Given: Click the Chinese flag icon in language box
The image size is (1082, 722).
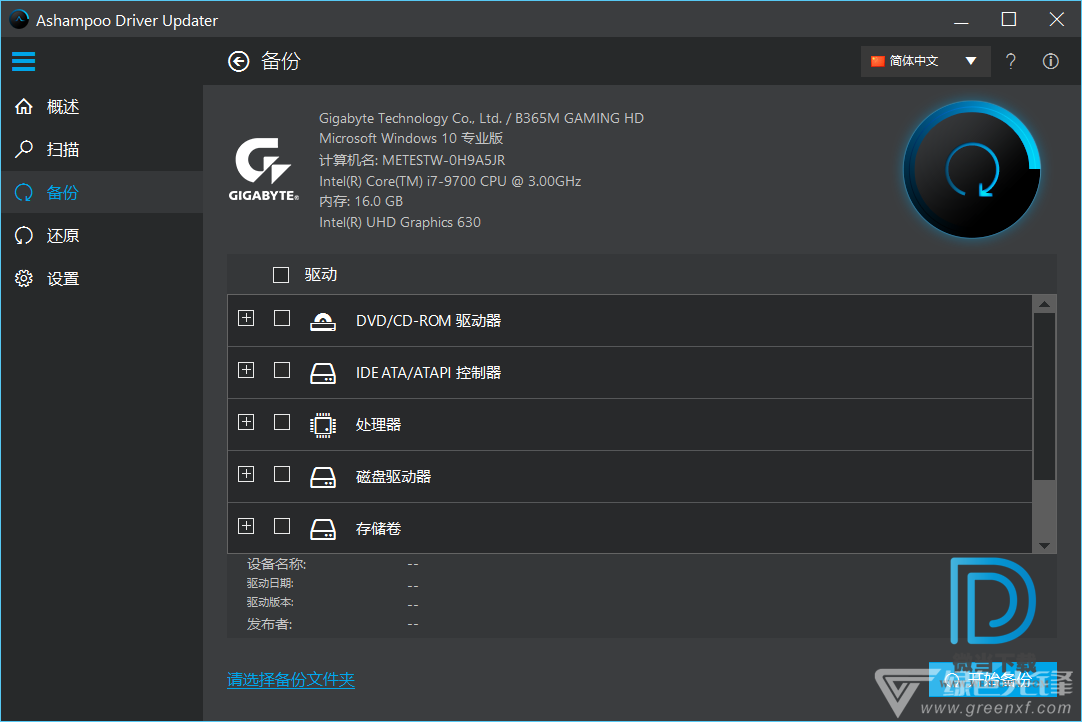Looking at the screenshot, I should 877,61.
